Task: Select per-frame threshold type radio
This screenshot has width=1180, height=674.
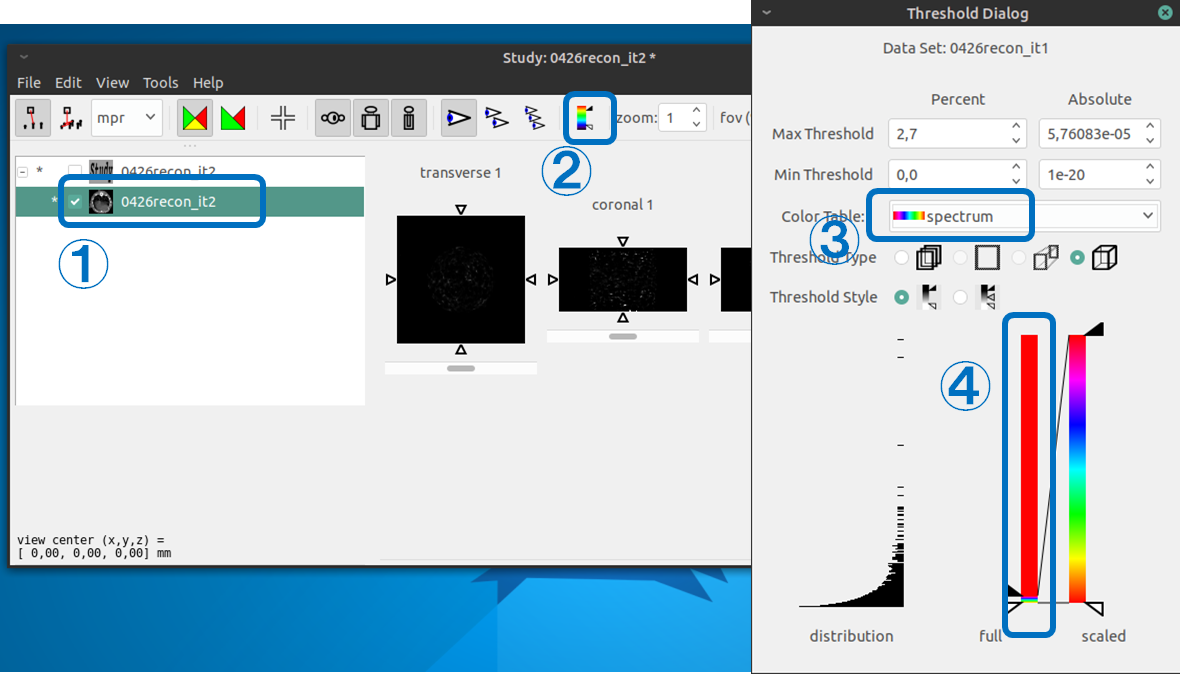Action: (x=960, y=257)
